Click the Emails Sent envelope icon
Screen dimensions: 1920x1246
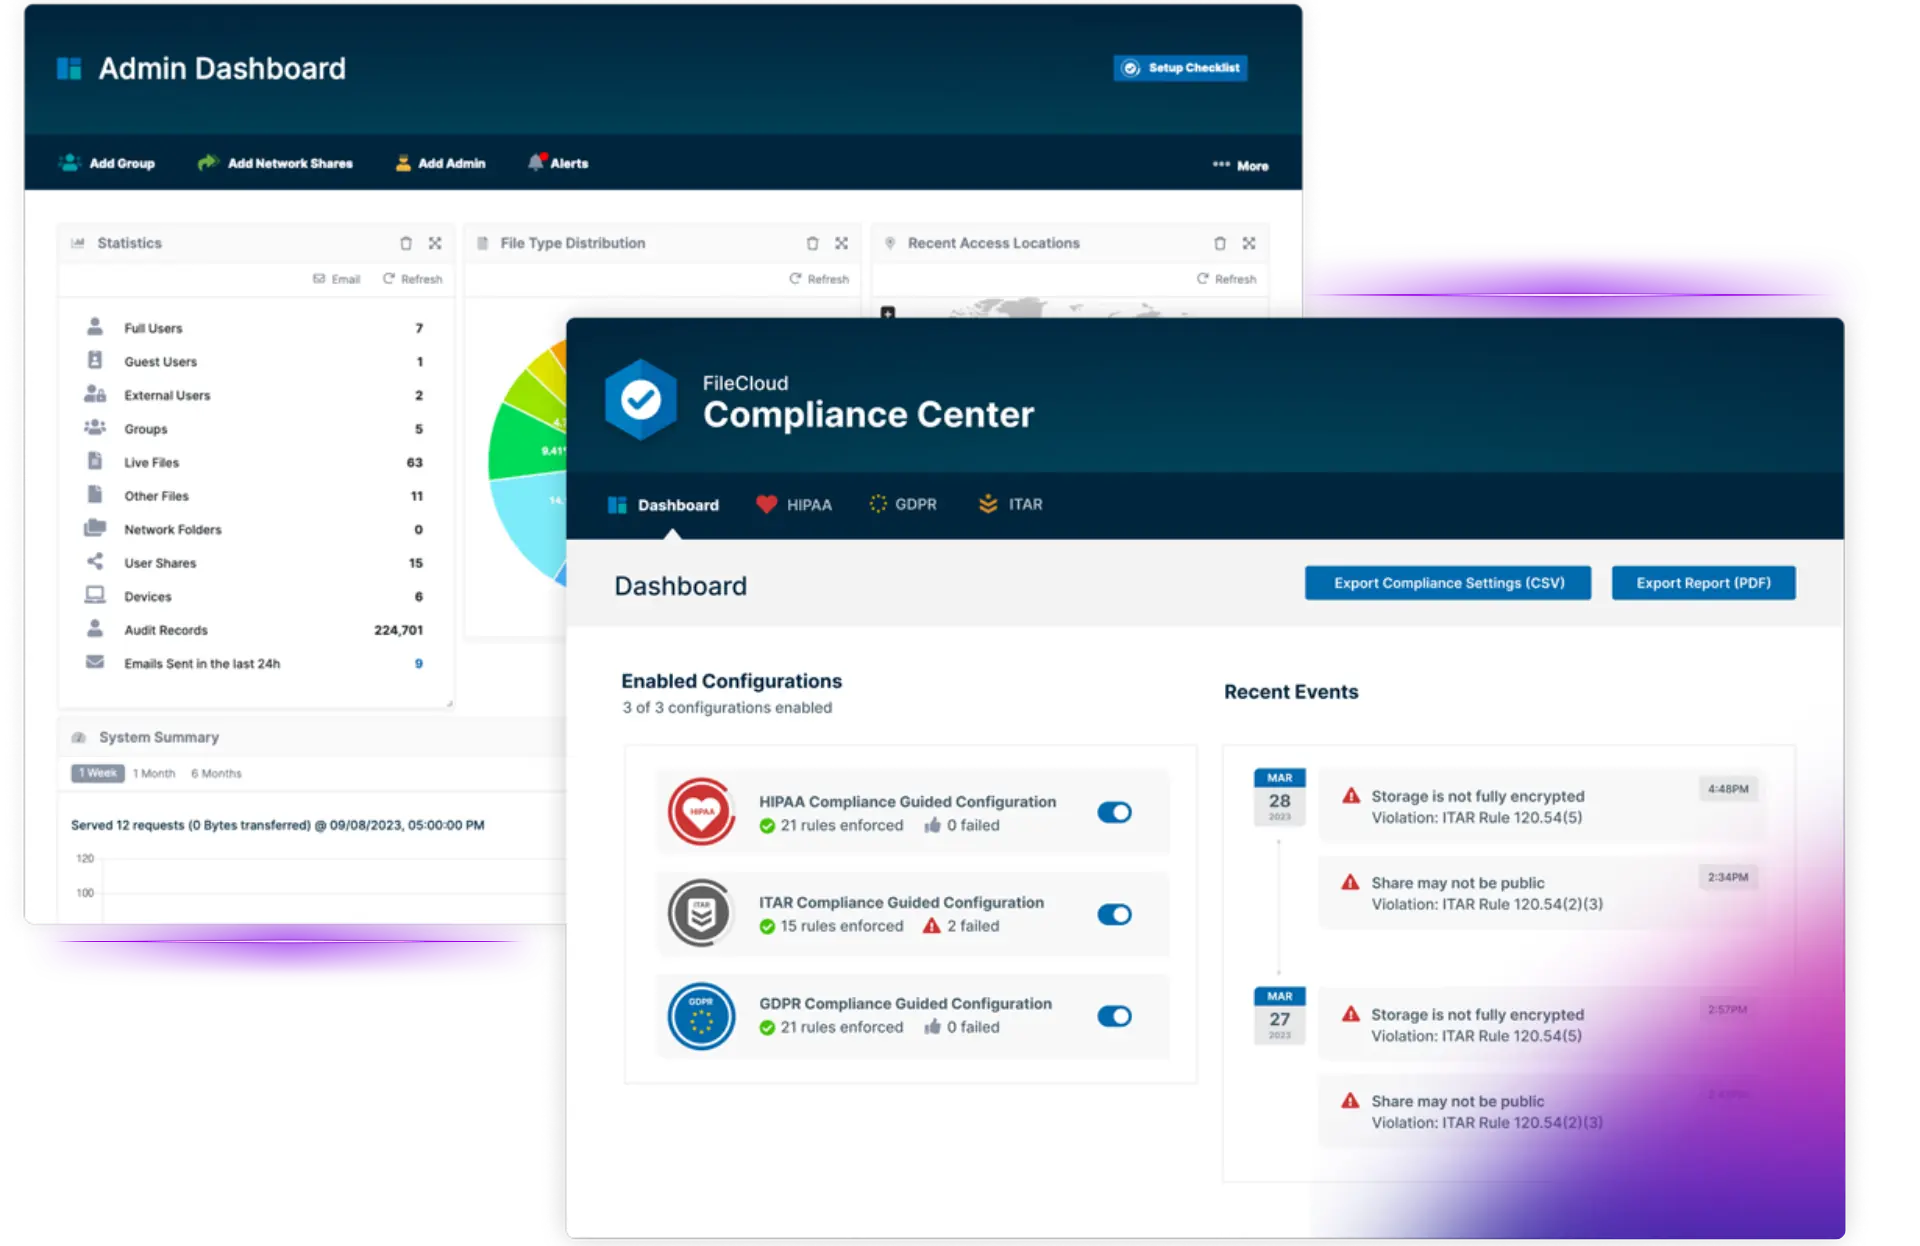[x=95, y=662]
